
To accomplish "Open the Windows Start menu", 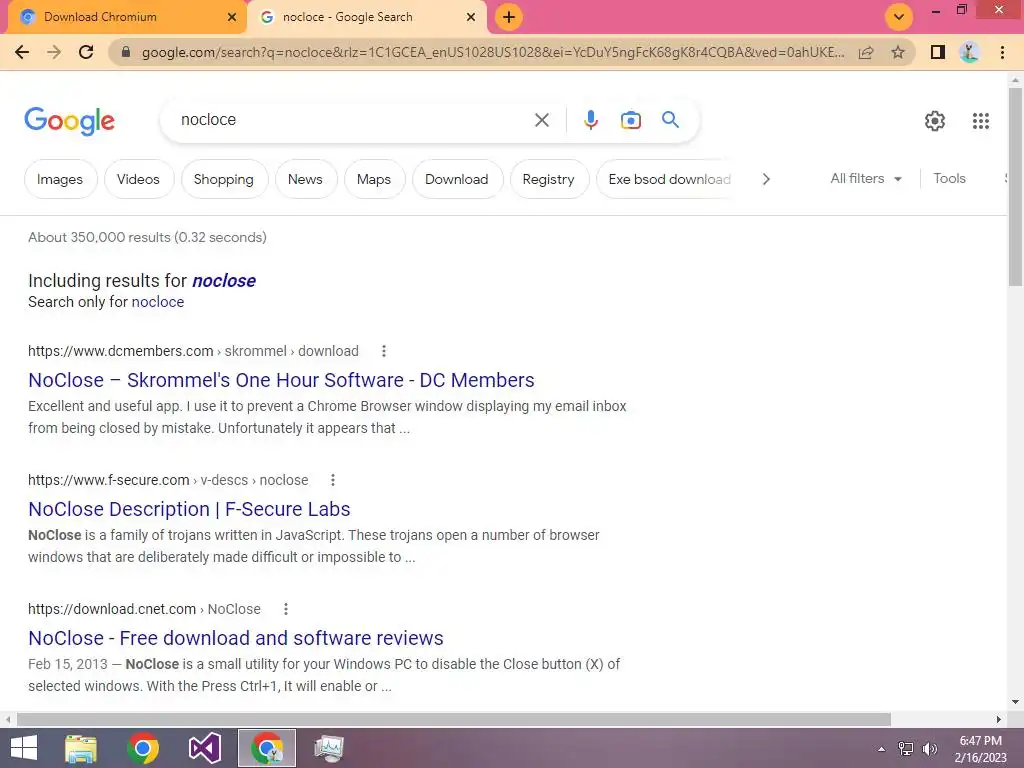I will tap(24, 748).
